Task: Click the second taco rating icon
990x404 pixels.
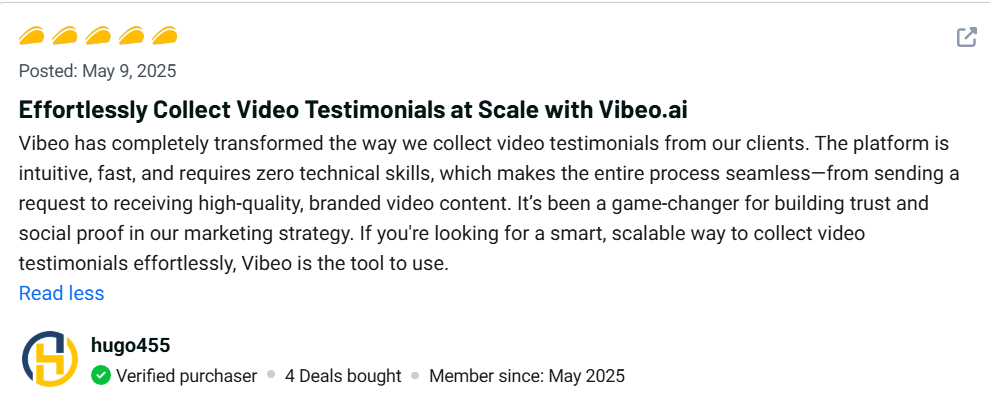Action: tap(65, 37)
